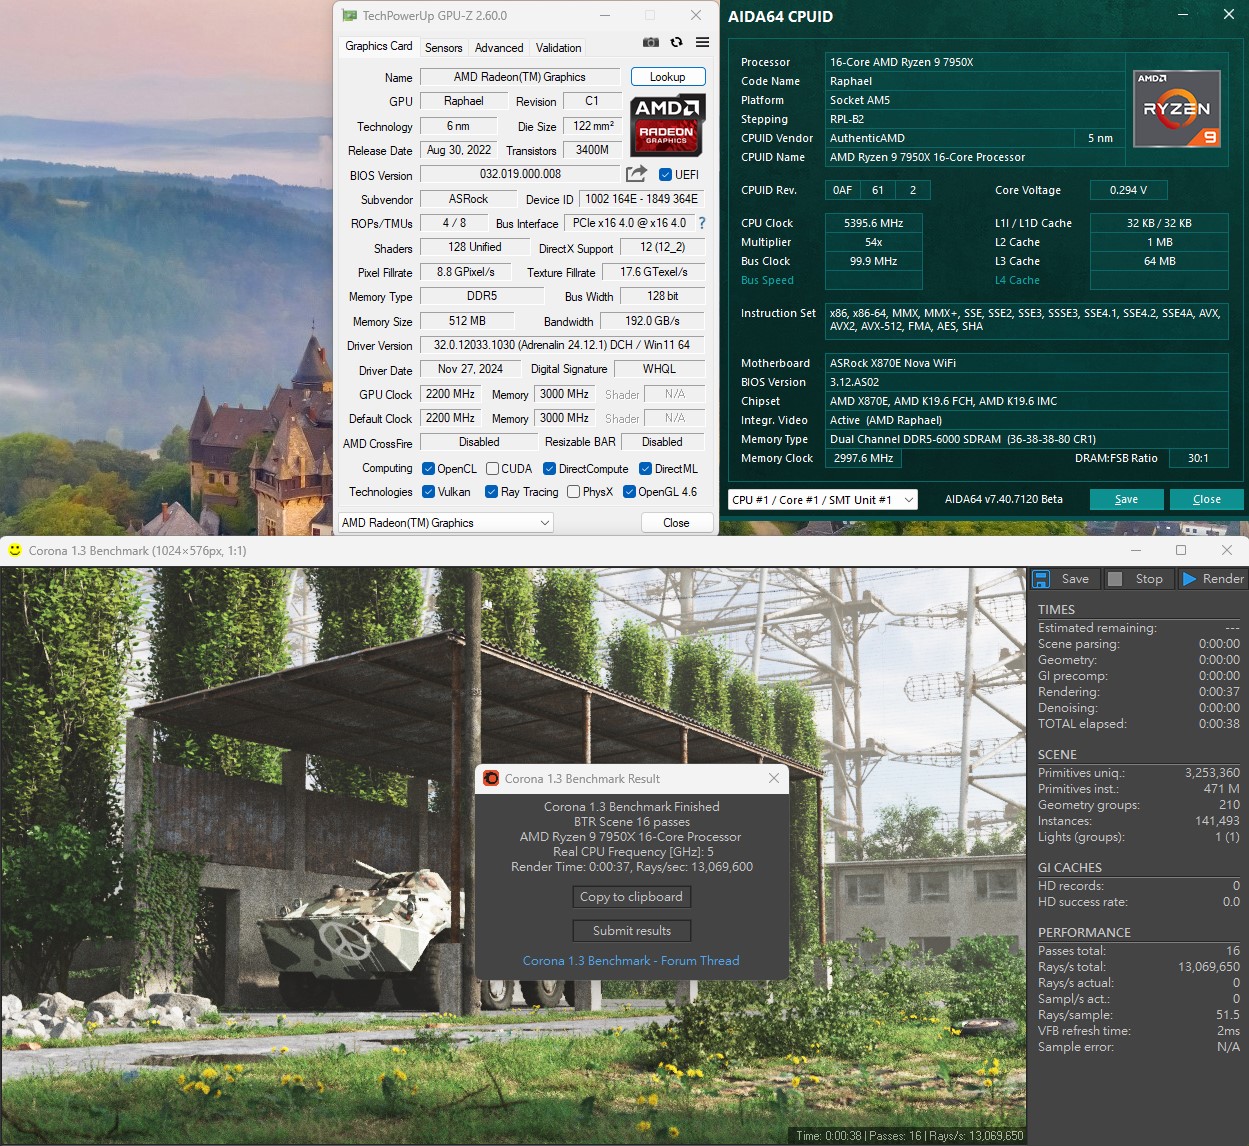Switch to the Sensors tab
The width and height of the screenshot is (1249, 1146).
[x=443, y=47]
